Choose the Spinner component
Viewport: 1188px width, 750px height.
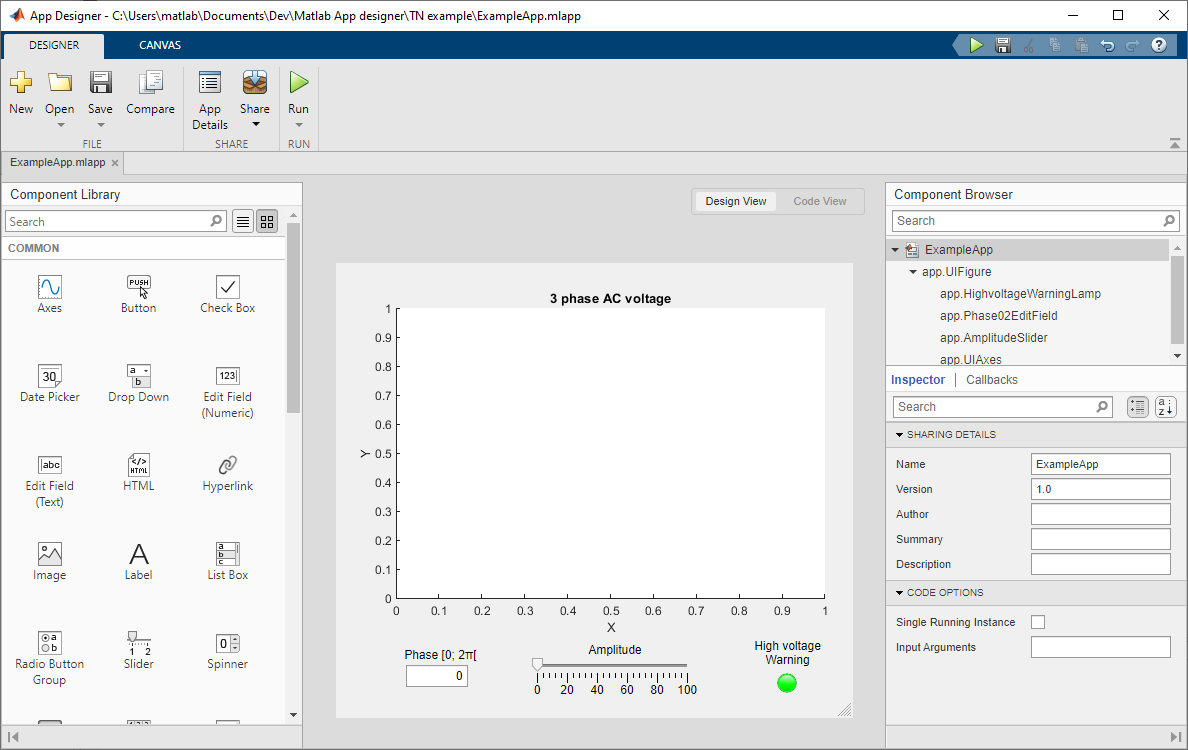pos(227,644)
